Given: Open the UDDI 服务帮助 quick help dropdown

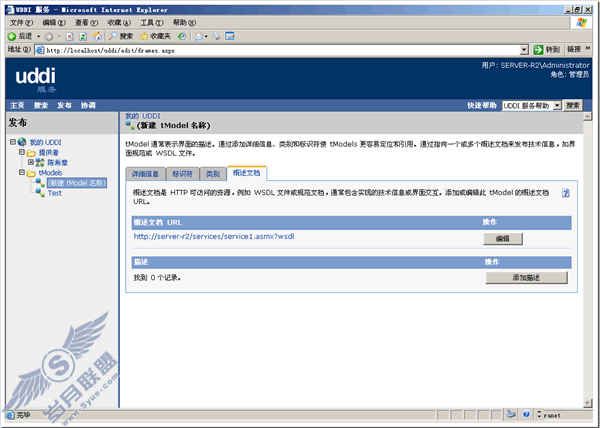Looking at the screenshot, I should point(557,105).
